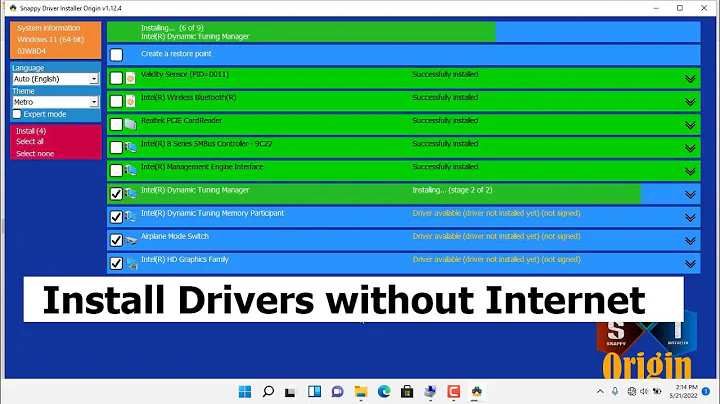Open the Camtasia recorder taskbar icon
The width and height of the screenshot is (720, 404).
click(454, 392)
